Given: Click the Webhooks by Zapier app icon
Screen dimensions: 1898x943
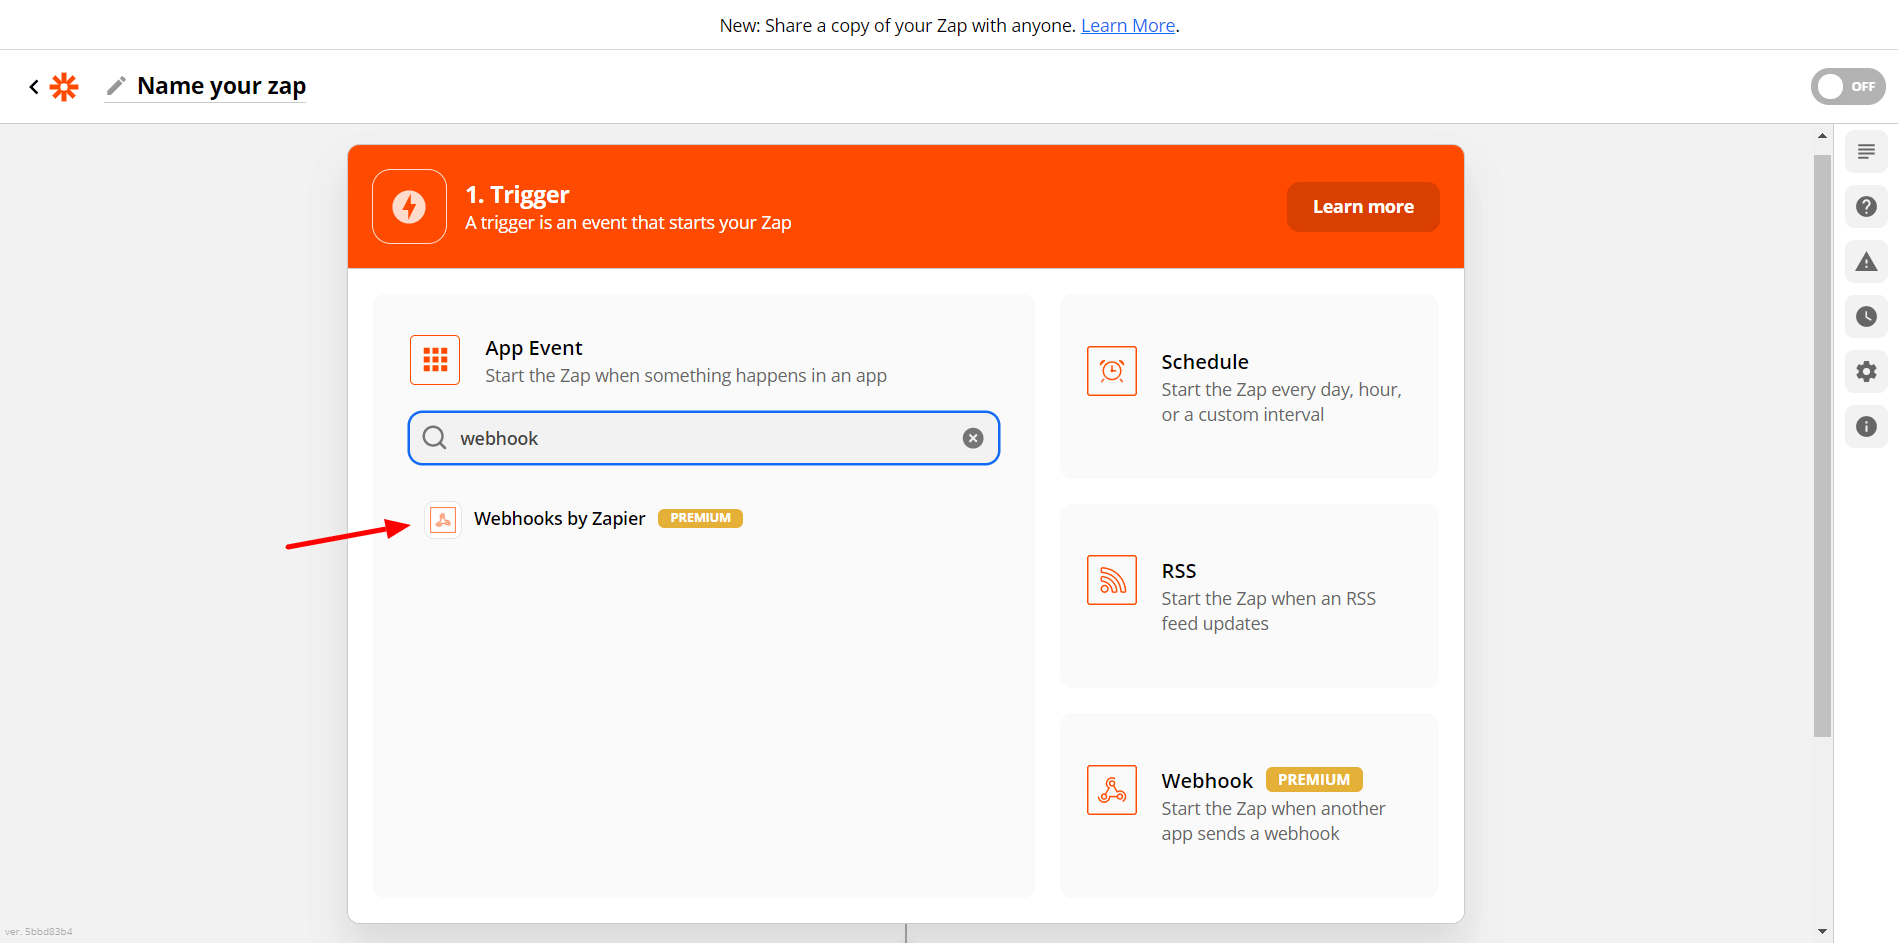Looking at the screenshot, I should 443,519.
